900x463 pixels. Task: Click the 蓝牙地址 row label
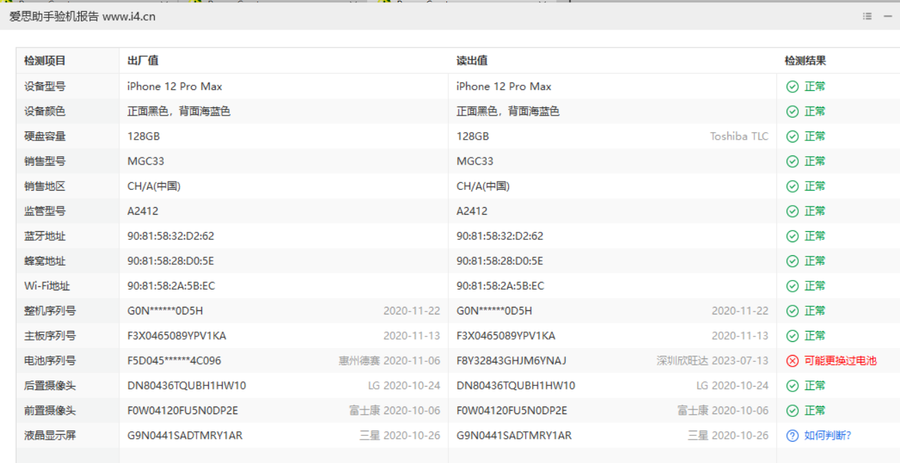(x=45, y=236)
